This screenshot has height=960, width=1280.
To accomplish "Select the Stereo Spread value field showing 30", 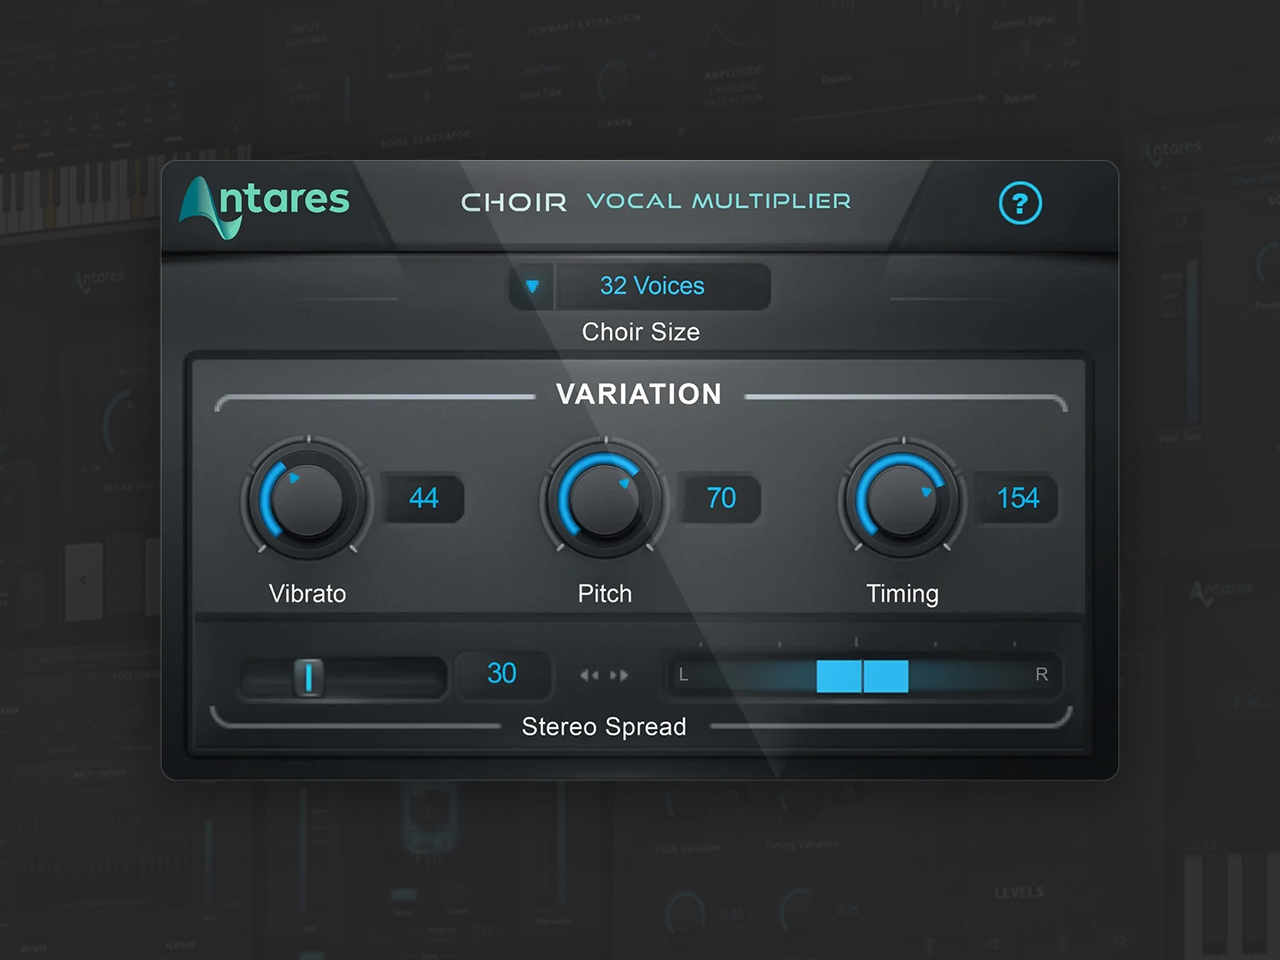I will (502, 674).
